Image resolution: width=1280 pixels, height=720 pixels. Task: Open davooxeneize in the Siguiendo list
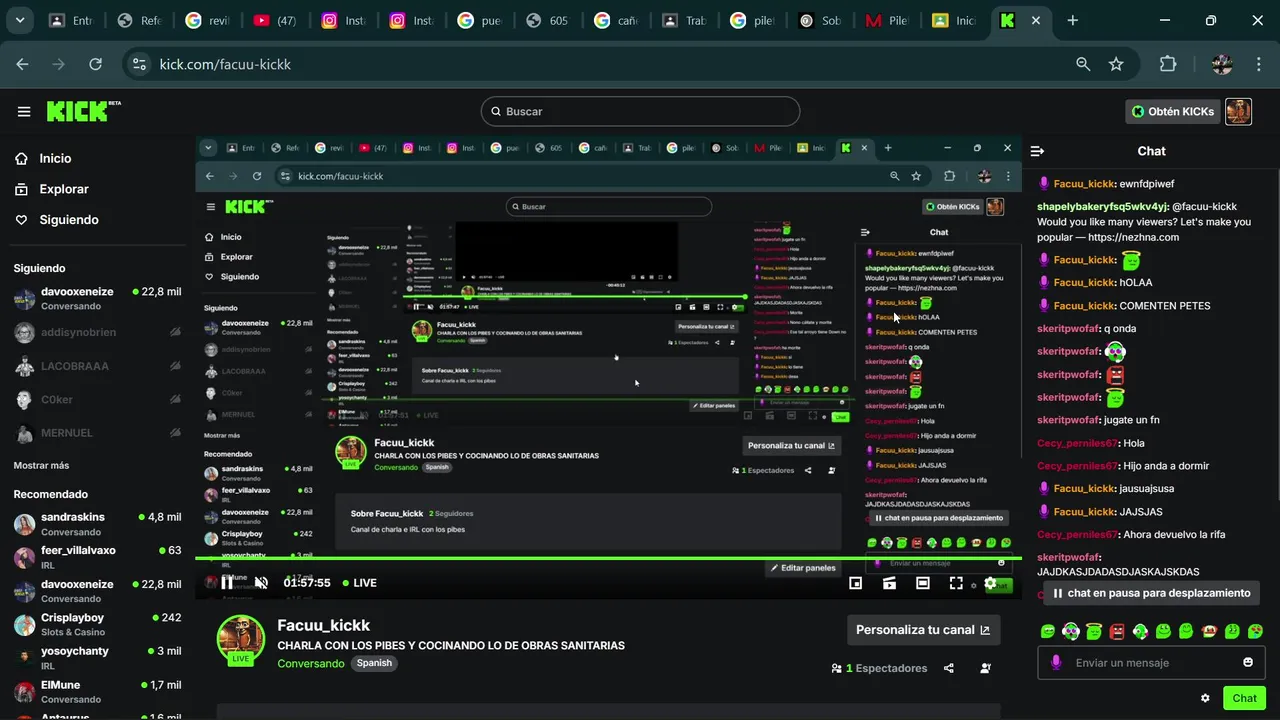(97, 298)
